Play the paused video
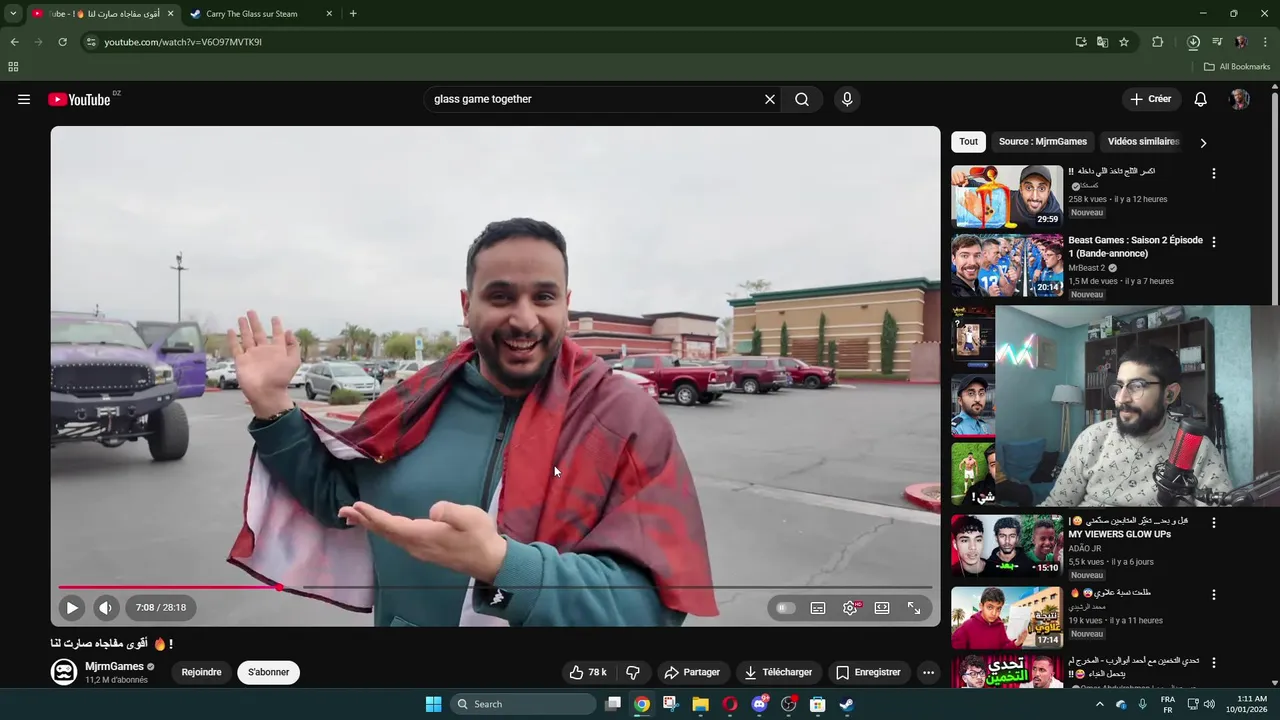 (72, 607)
